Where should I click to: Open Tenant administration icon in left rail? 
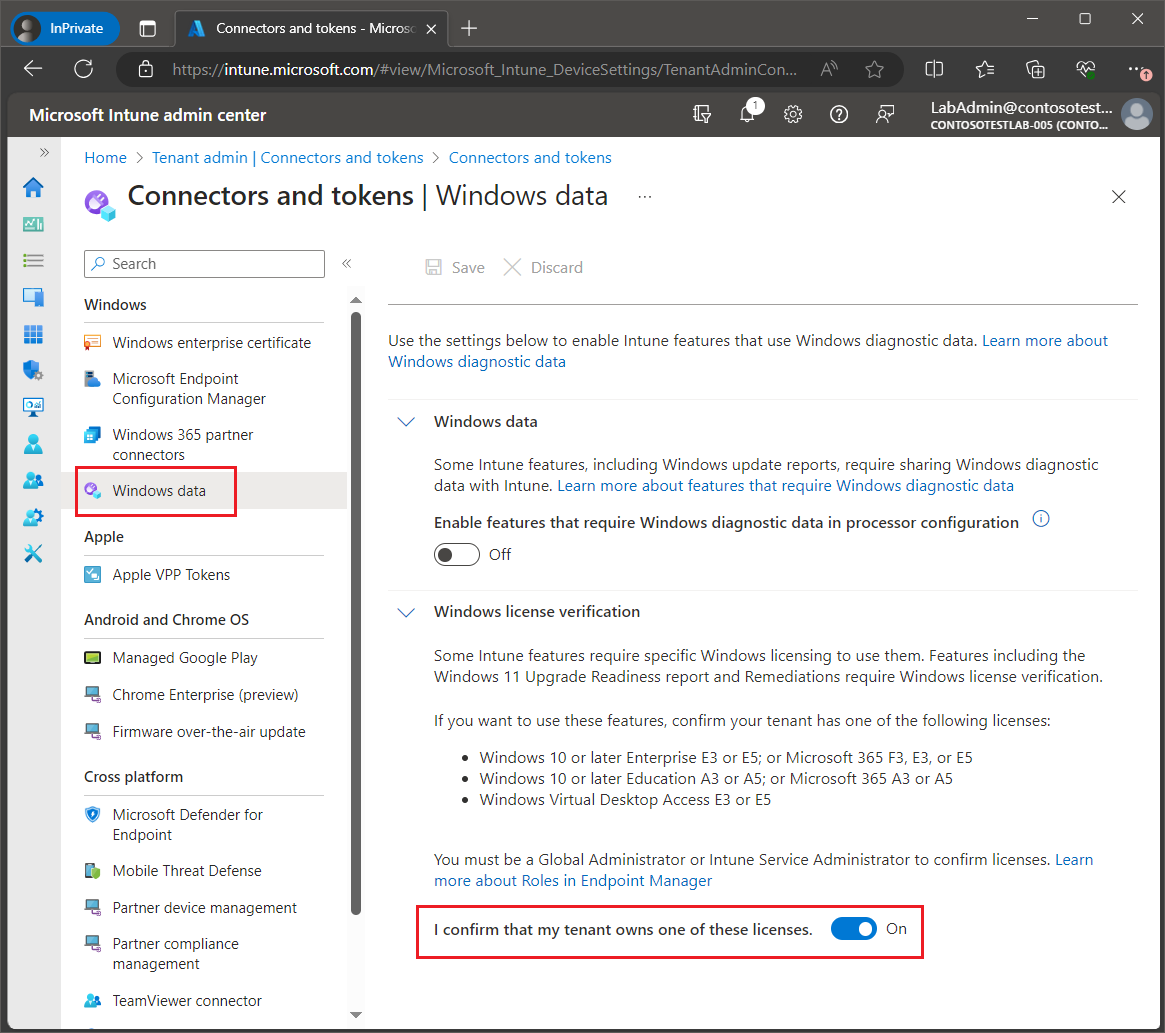pos(33,517)
